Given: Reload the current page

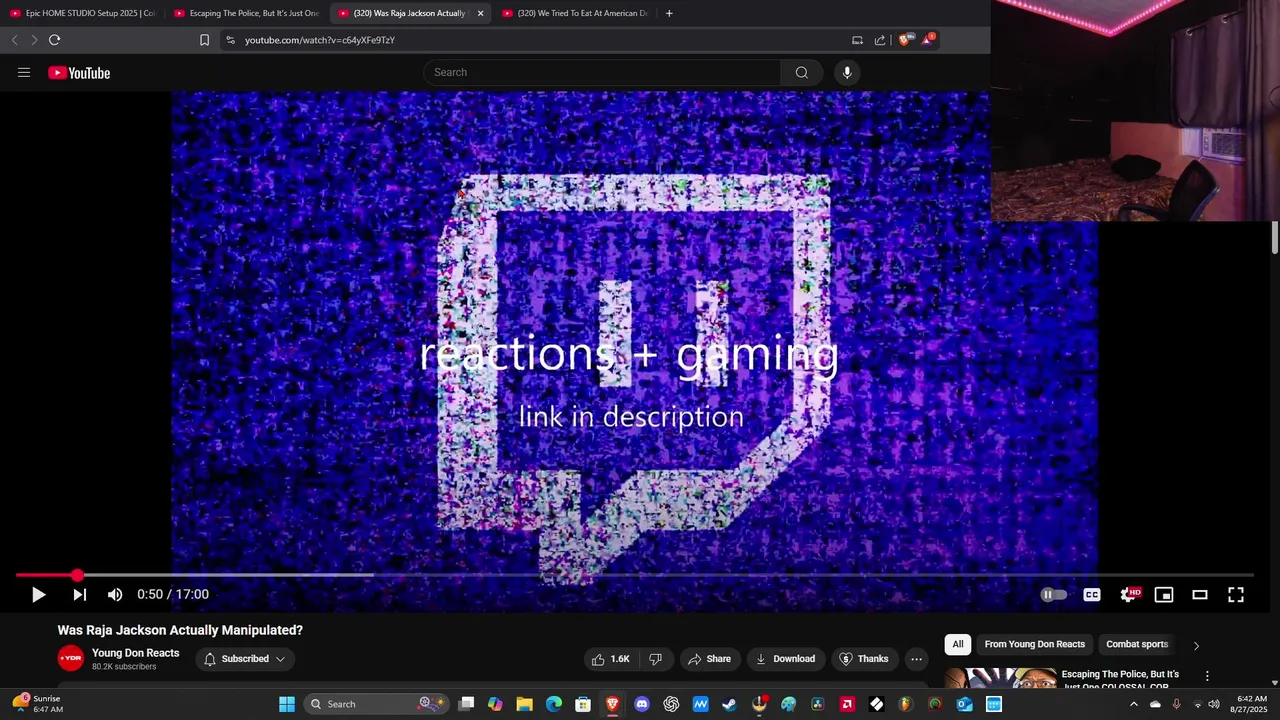Looking at the screenshot, I should point(54,40).
